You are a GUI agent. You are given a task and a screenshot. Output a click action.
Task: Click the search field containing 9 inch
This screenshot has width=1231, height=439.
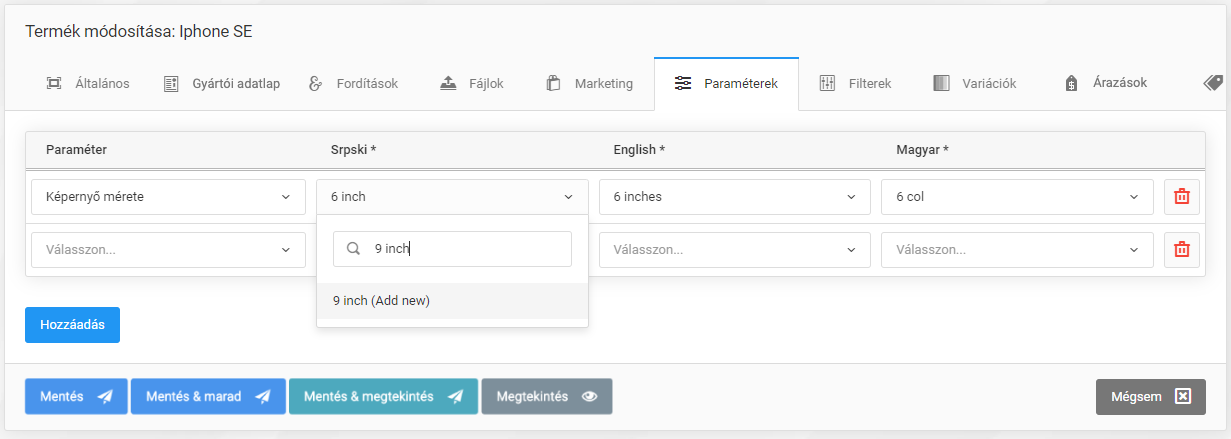[452, 249]
